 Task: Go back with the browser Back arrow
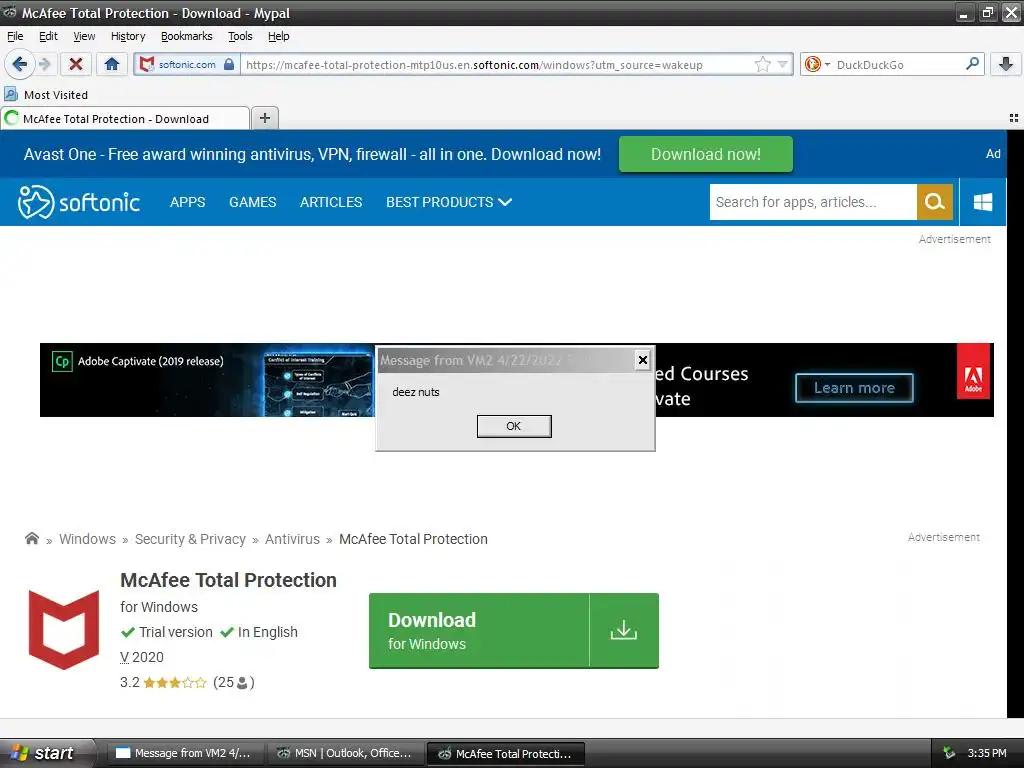click(x=19, y=64)
